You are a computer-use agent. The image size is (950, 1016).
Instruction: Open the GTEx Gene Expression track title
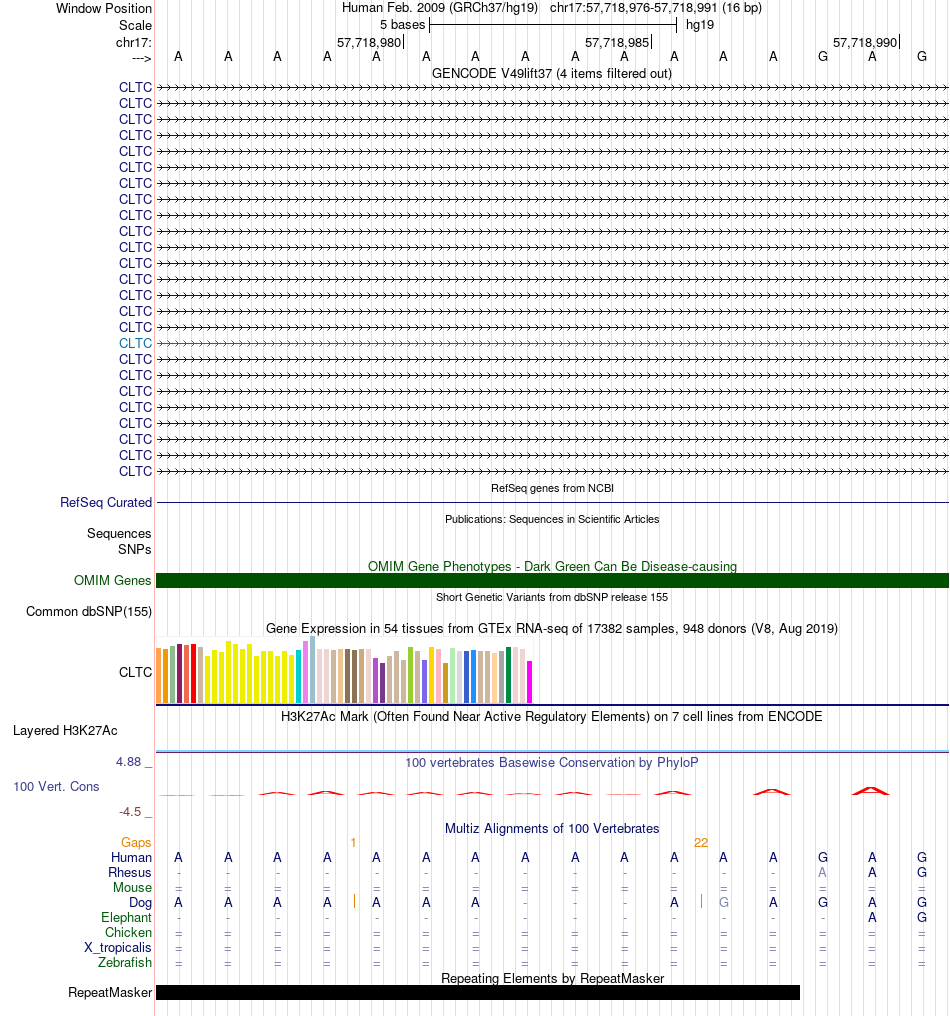click(551, 629)
